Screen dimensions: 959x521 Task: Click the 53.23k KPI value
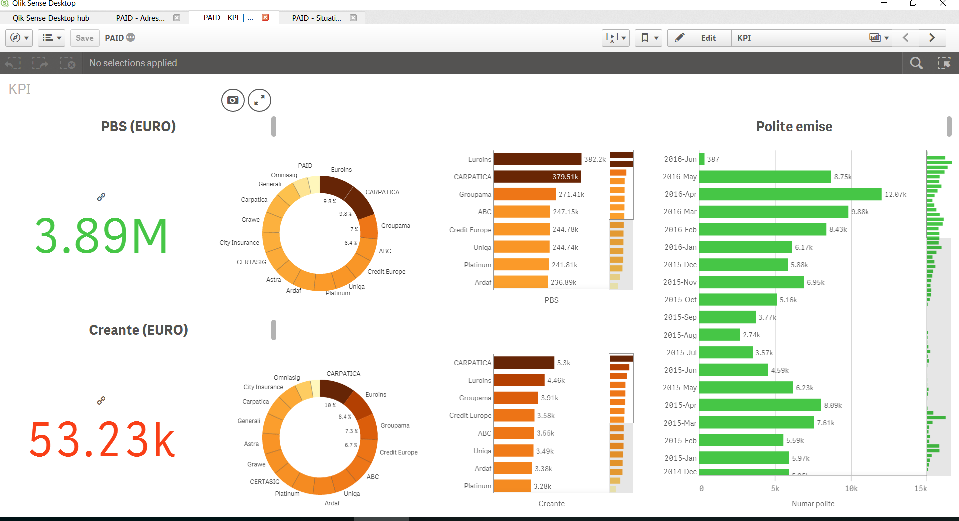(x=102, y=439)
